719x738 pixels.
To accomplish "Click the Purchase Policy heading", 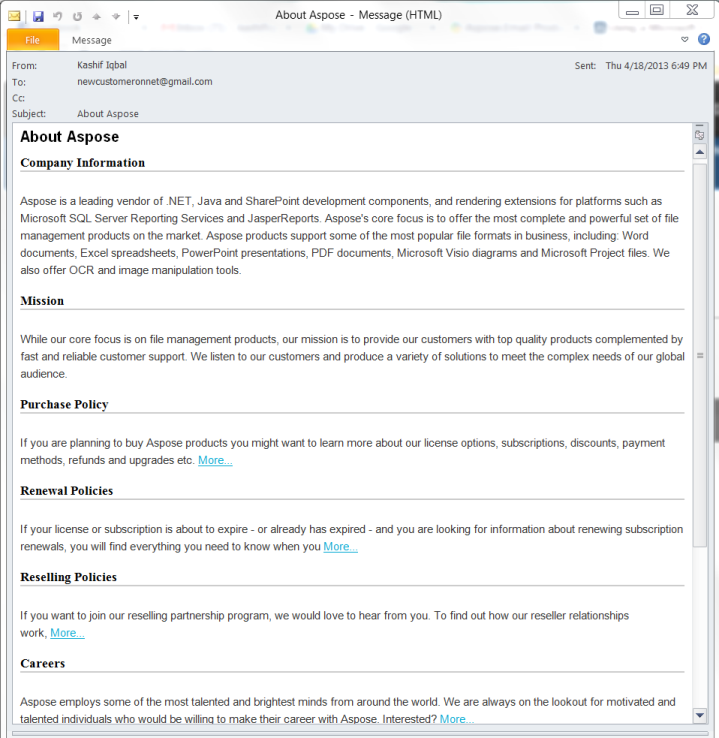I will point(64,404).
